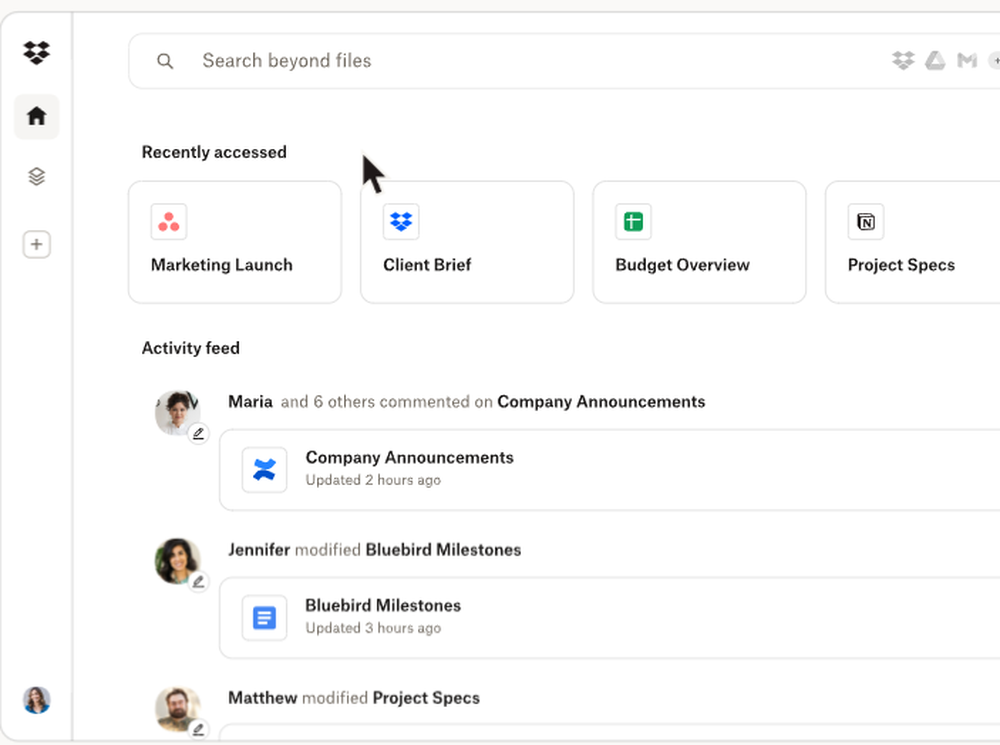Open the Project Specs card
Screen dimensions: 1000x745
(x=913, y=242)
